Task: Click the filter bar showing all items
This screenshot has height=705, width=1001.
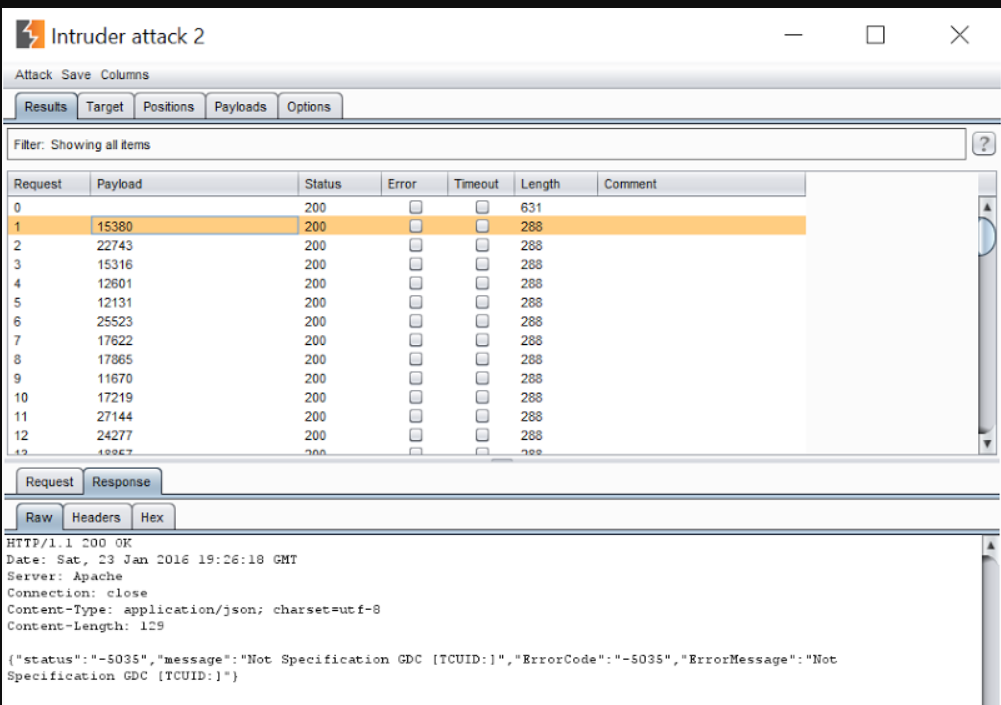Action: [x=486, y=144]
